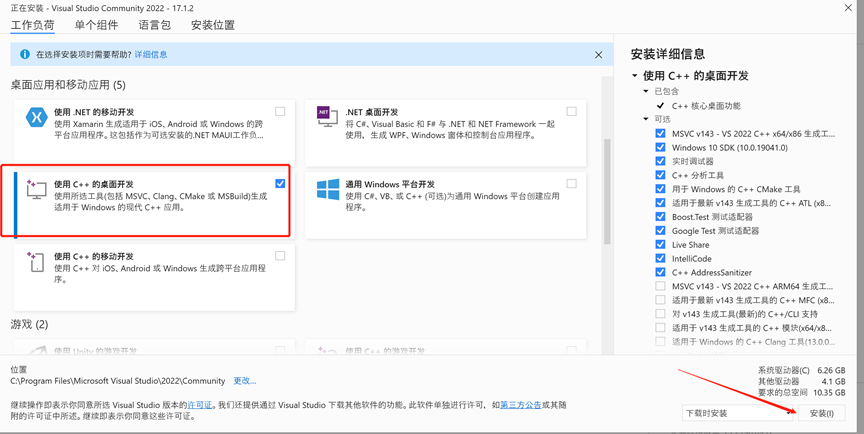
Task: Click the C++ desktop development monitor icon
Action: click(x=36, y=189)
